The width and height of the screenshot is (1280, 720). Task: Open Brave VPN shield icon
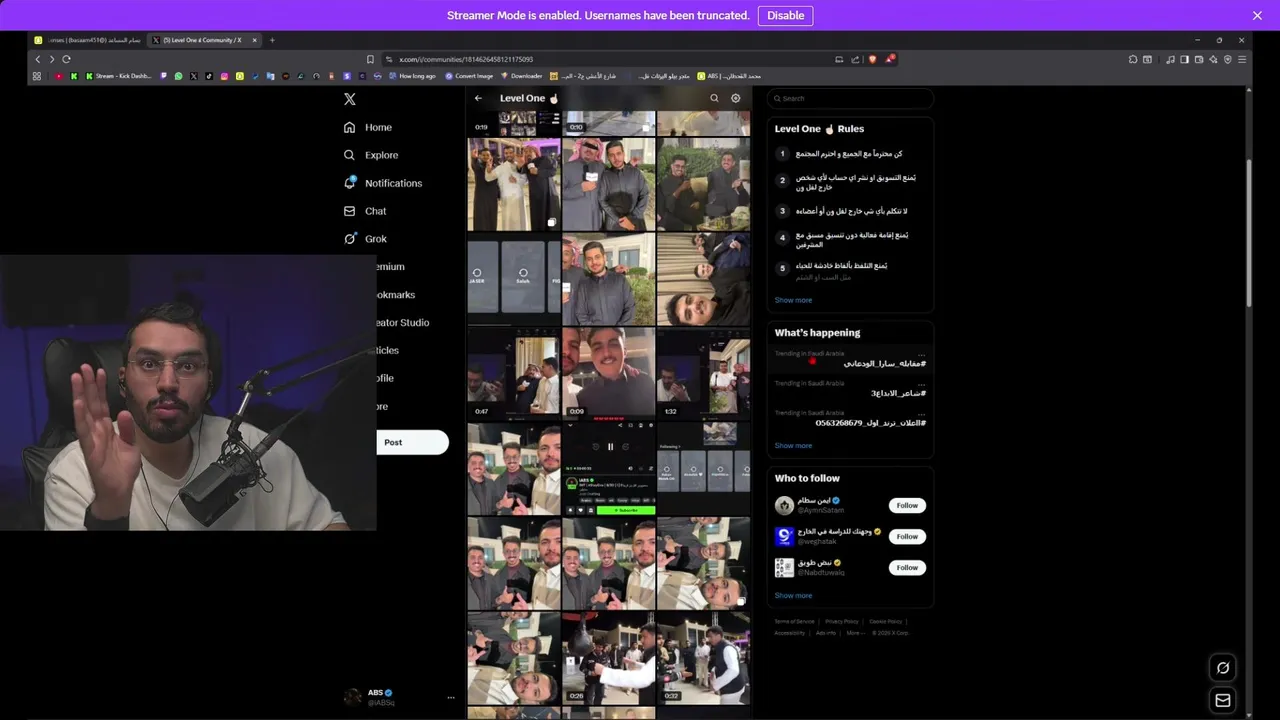click(1228, 59)
